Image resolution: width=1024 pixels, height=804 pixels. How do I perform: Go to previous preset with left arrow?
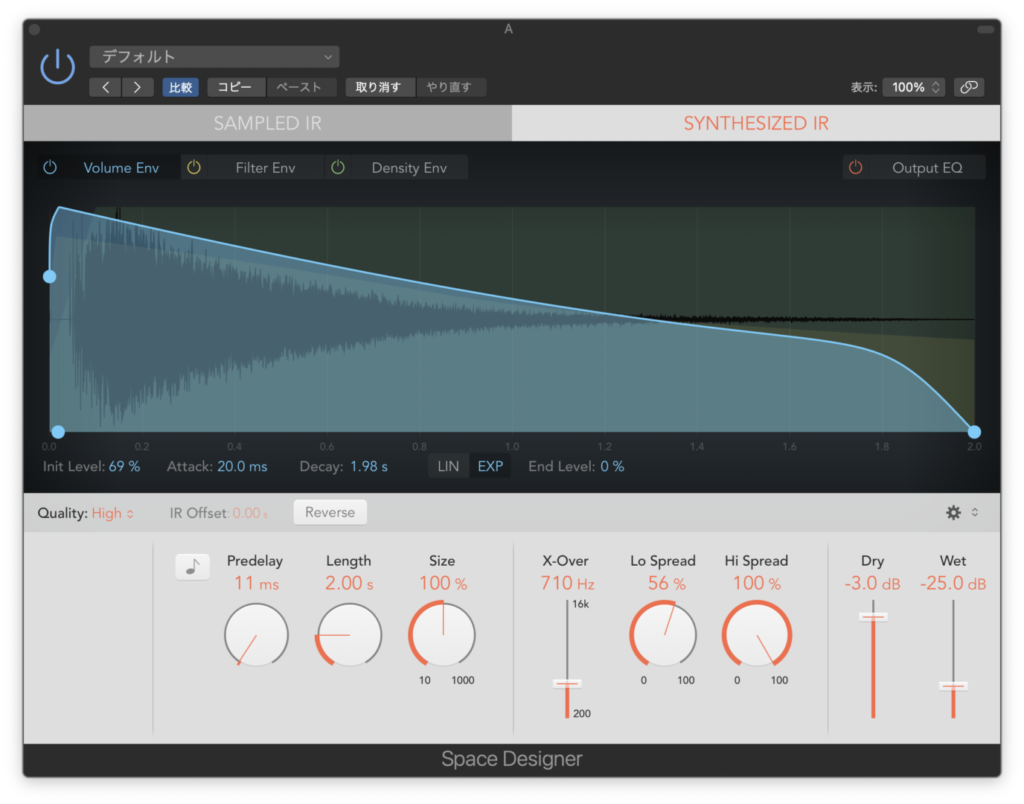pyautogui.click(x=105, y=87)
